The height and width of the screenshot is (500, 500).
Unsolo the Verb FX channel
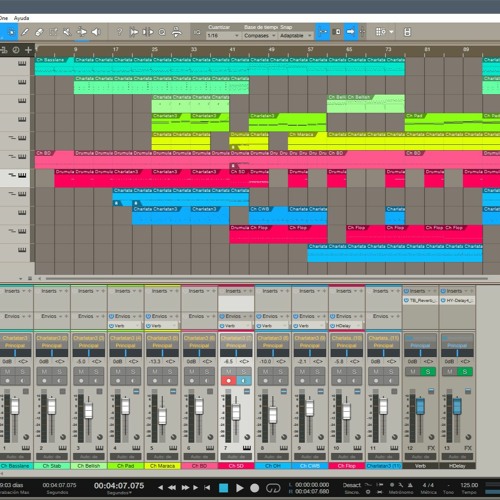tap(428, 372)
